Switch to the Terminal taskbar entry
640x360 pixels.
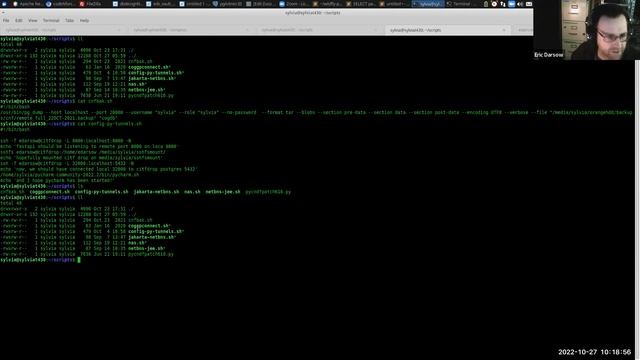coord(462,4)
